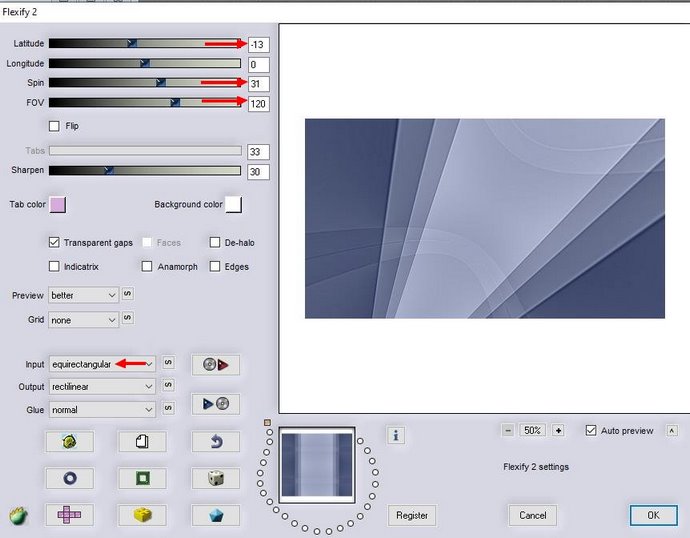Image resolution: width=690 pixels, height=538 pixels.
Task: Click the yellow brick block button
Action: [x=141, y=514]
